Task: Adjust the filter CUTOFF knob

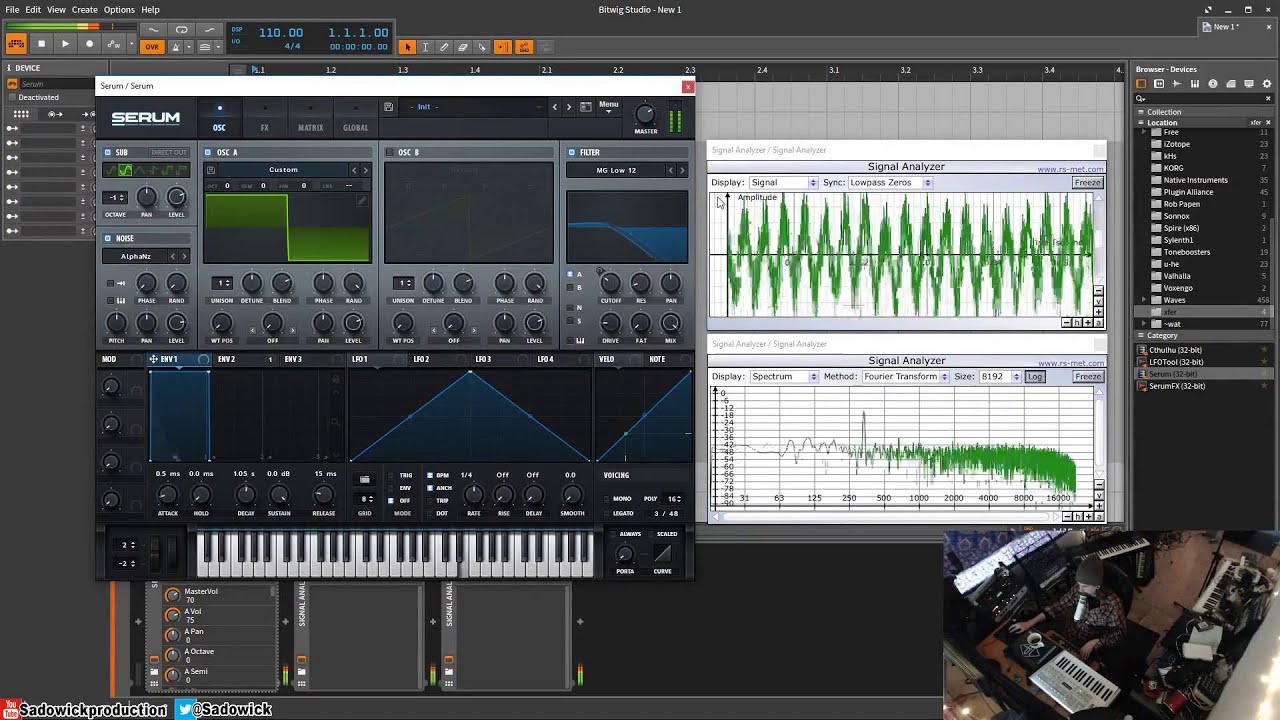Action: tap(610, 283)
